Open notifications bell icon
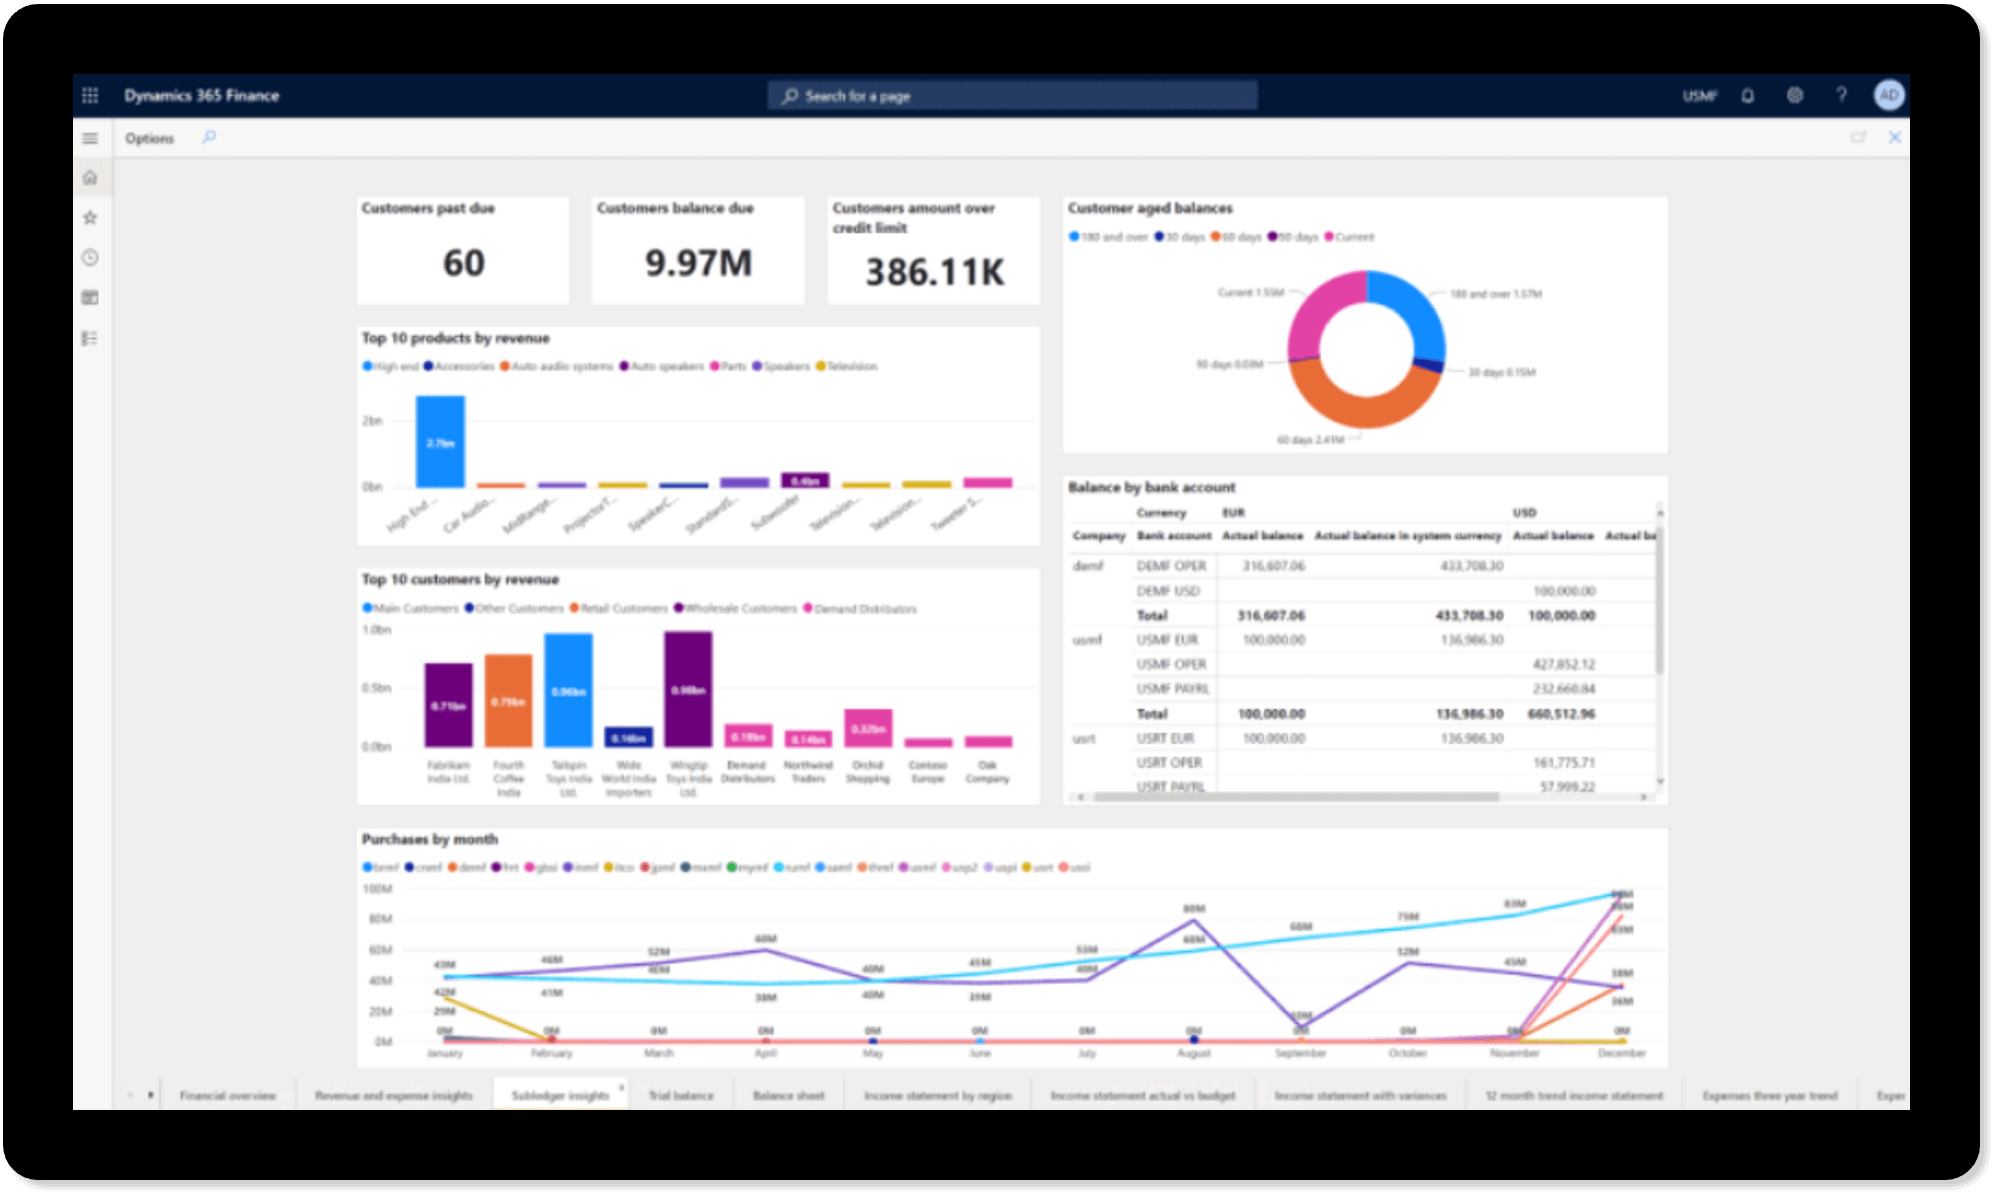 click(1747, 96)
